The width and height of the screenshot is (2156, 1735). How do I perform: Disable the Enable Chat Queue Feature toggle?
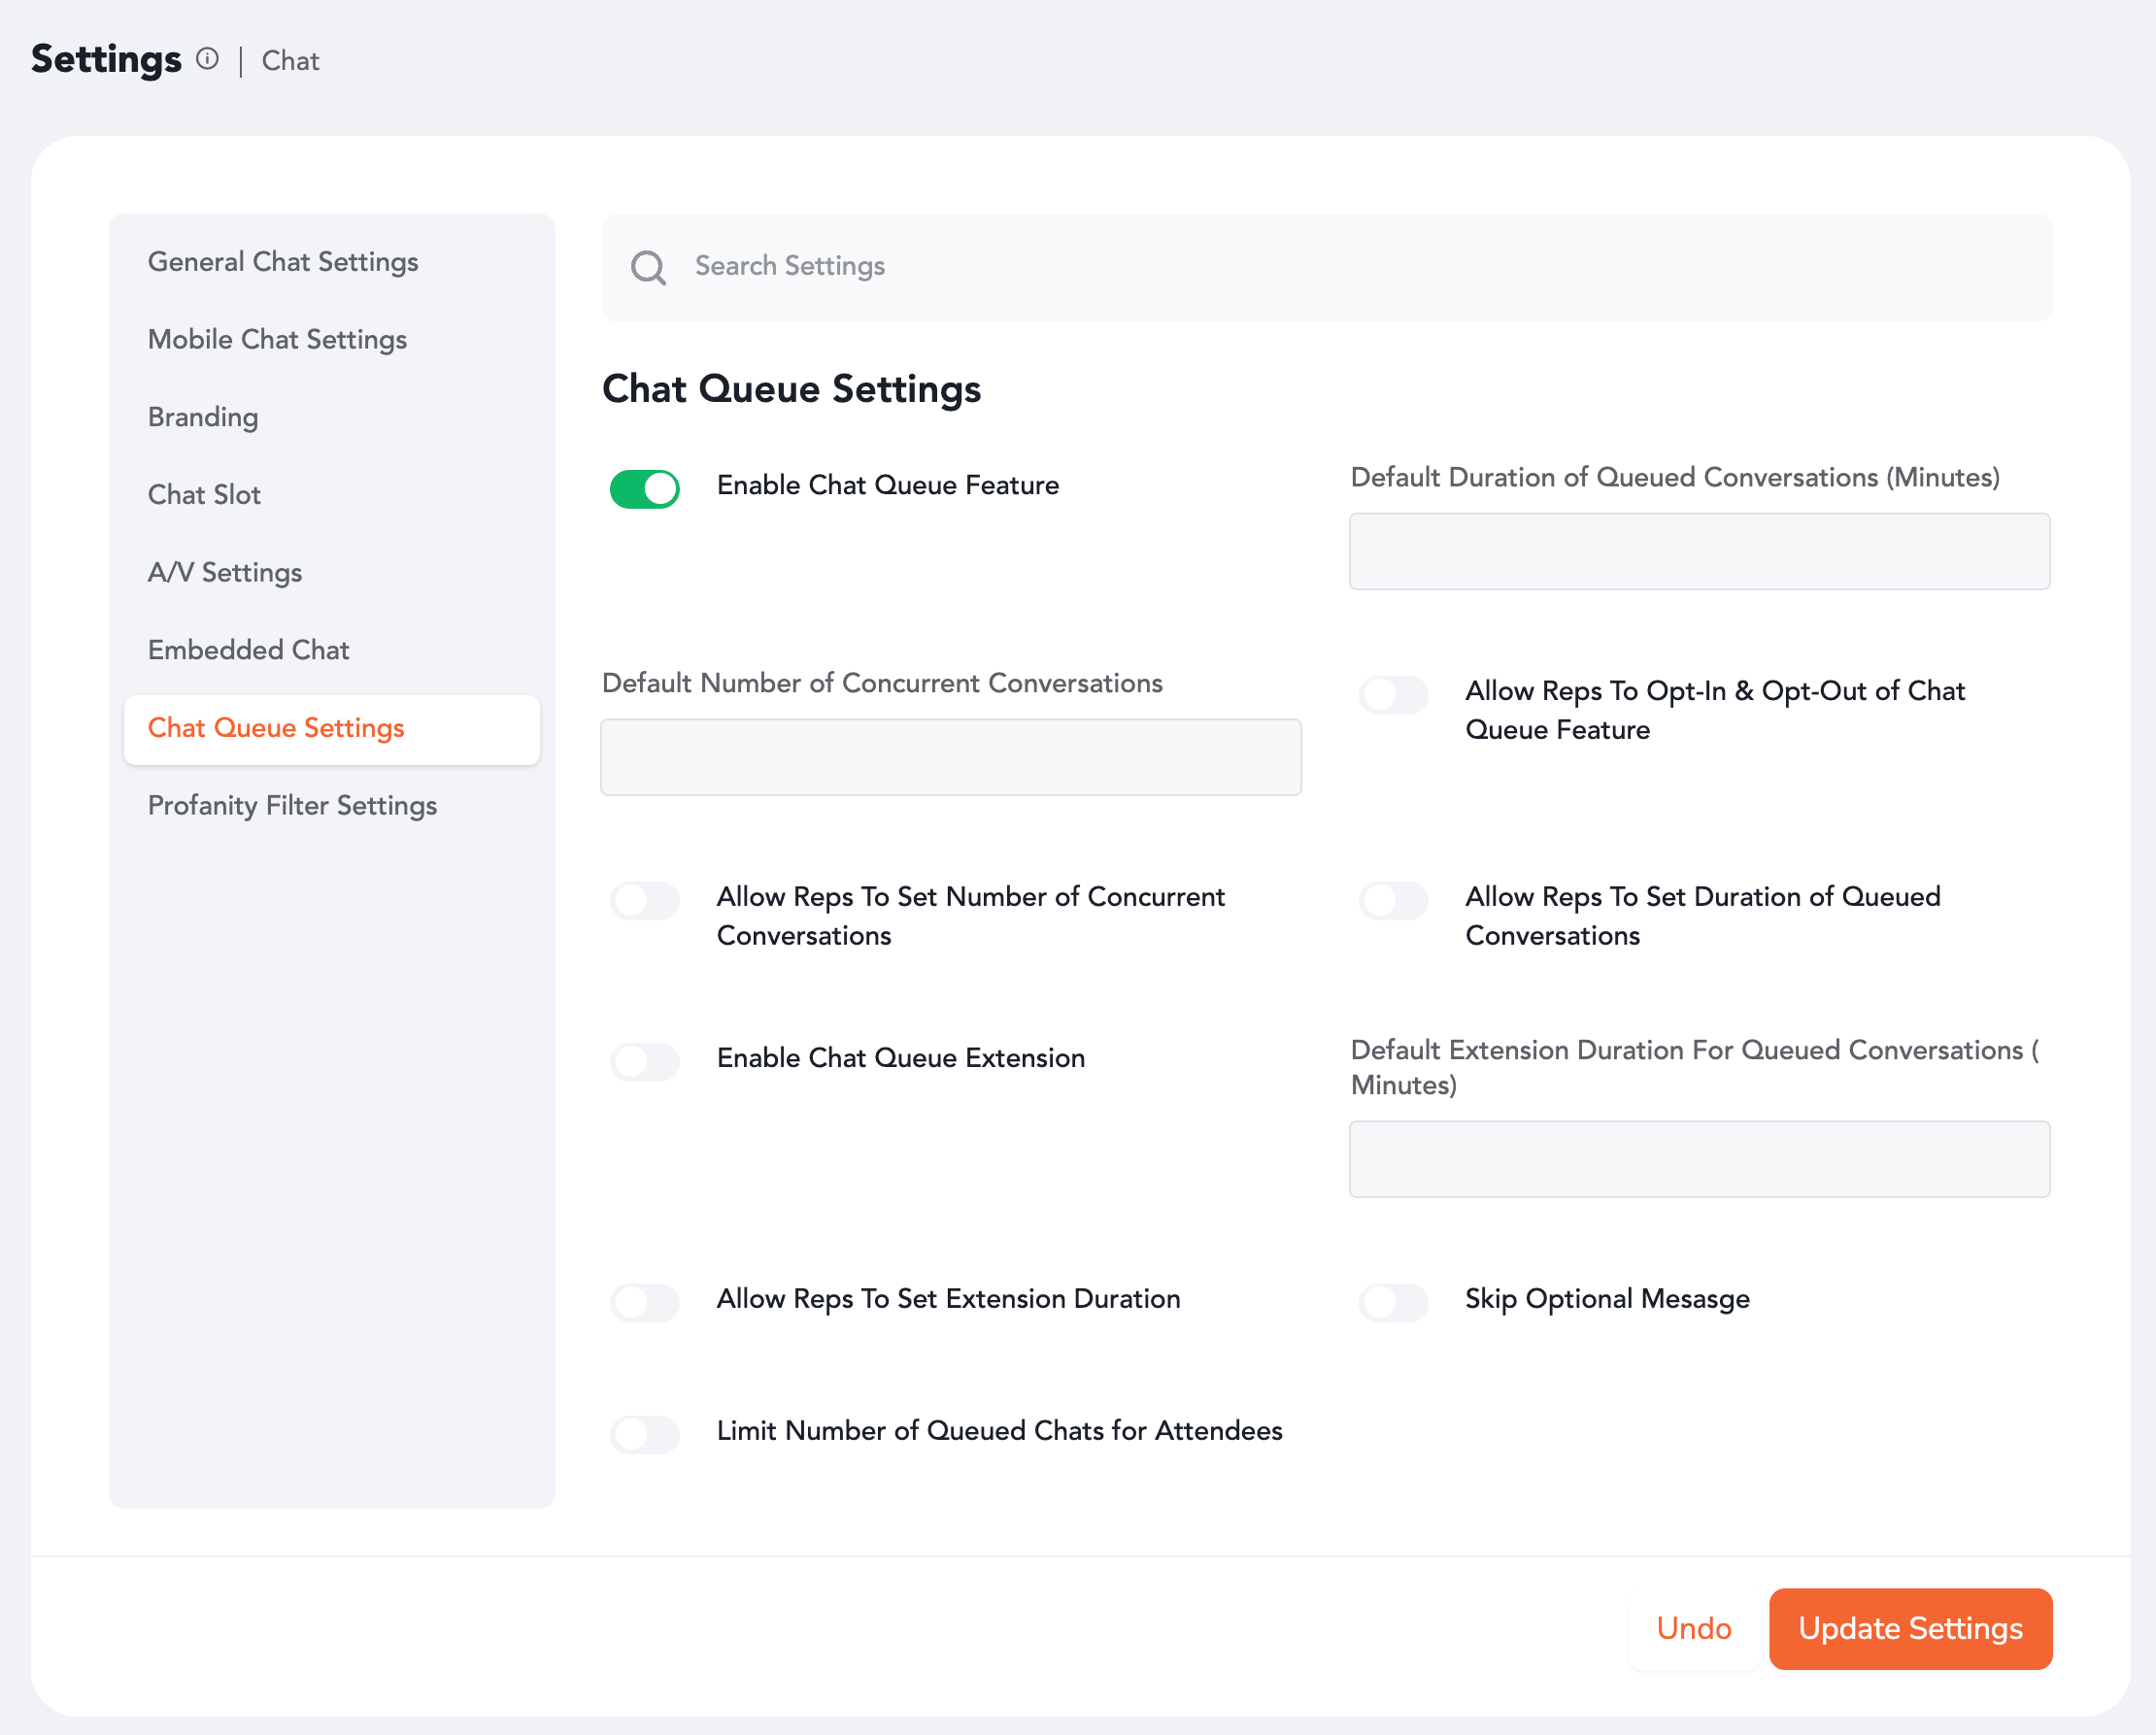point(645,489)
